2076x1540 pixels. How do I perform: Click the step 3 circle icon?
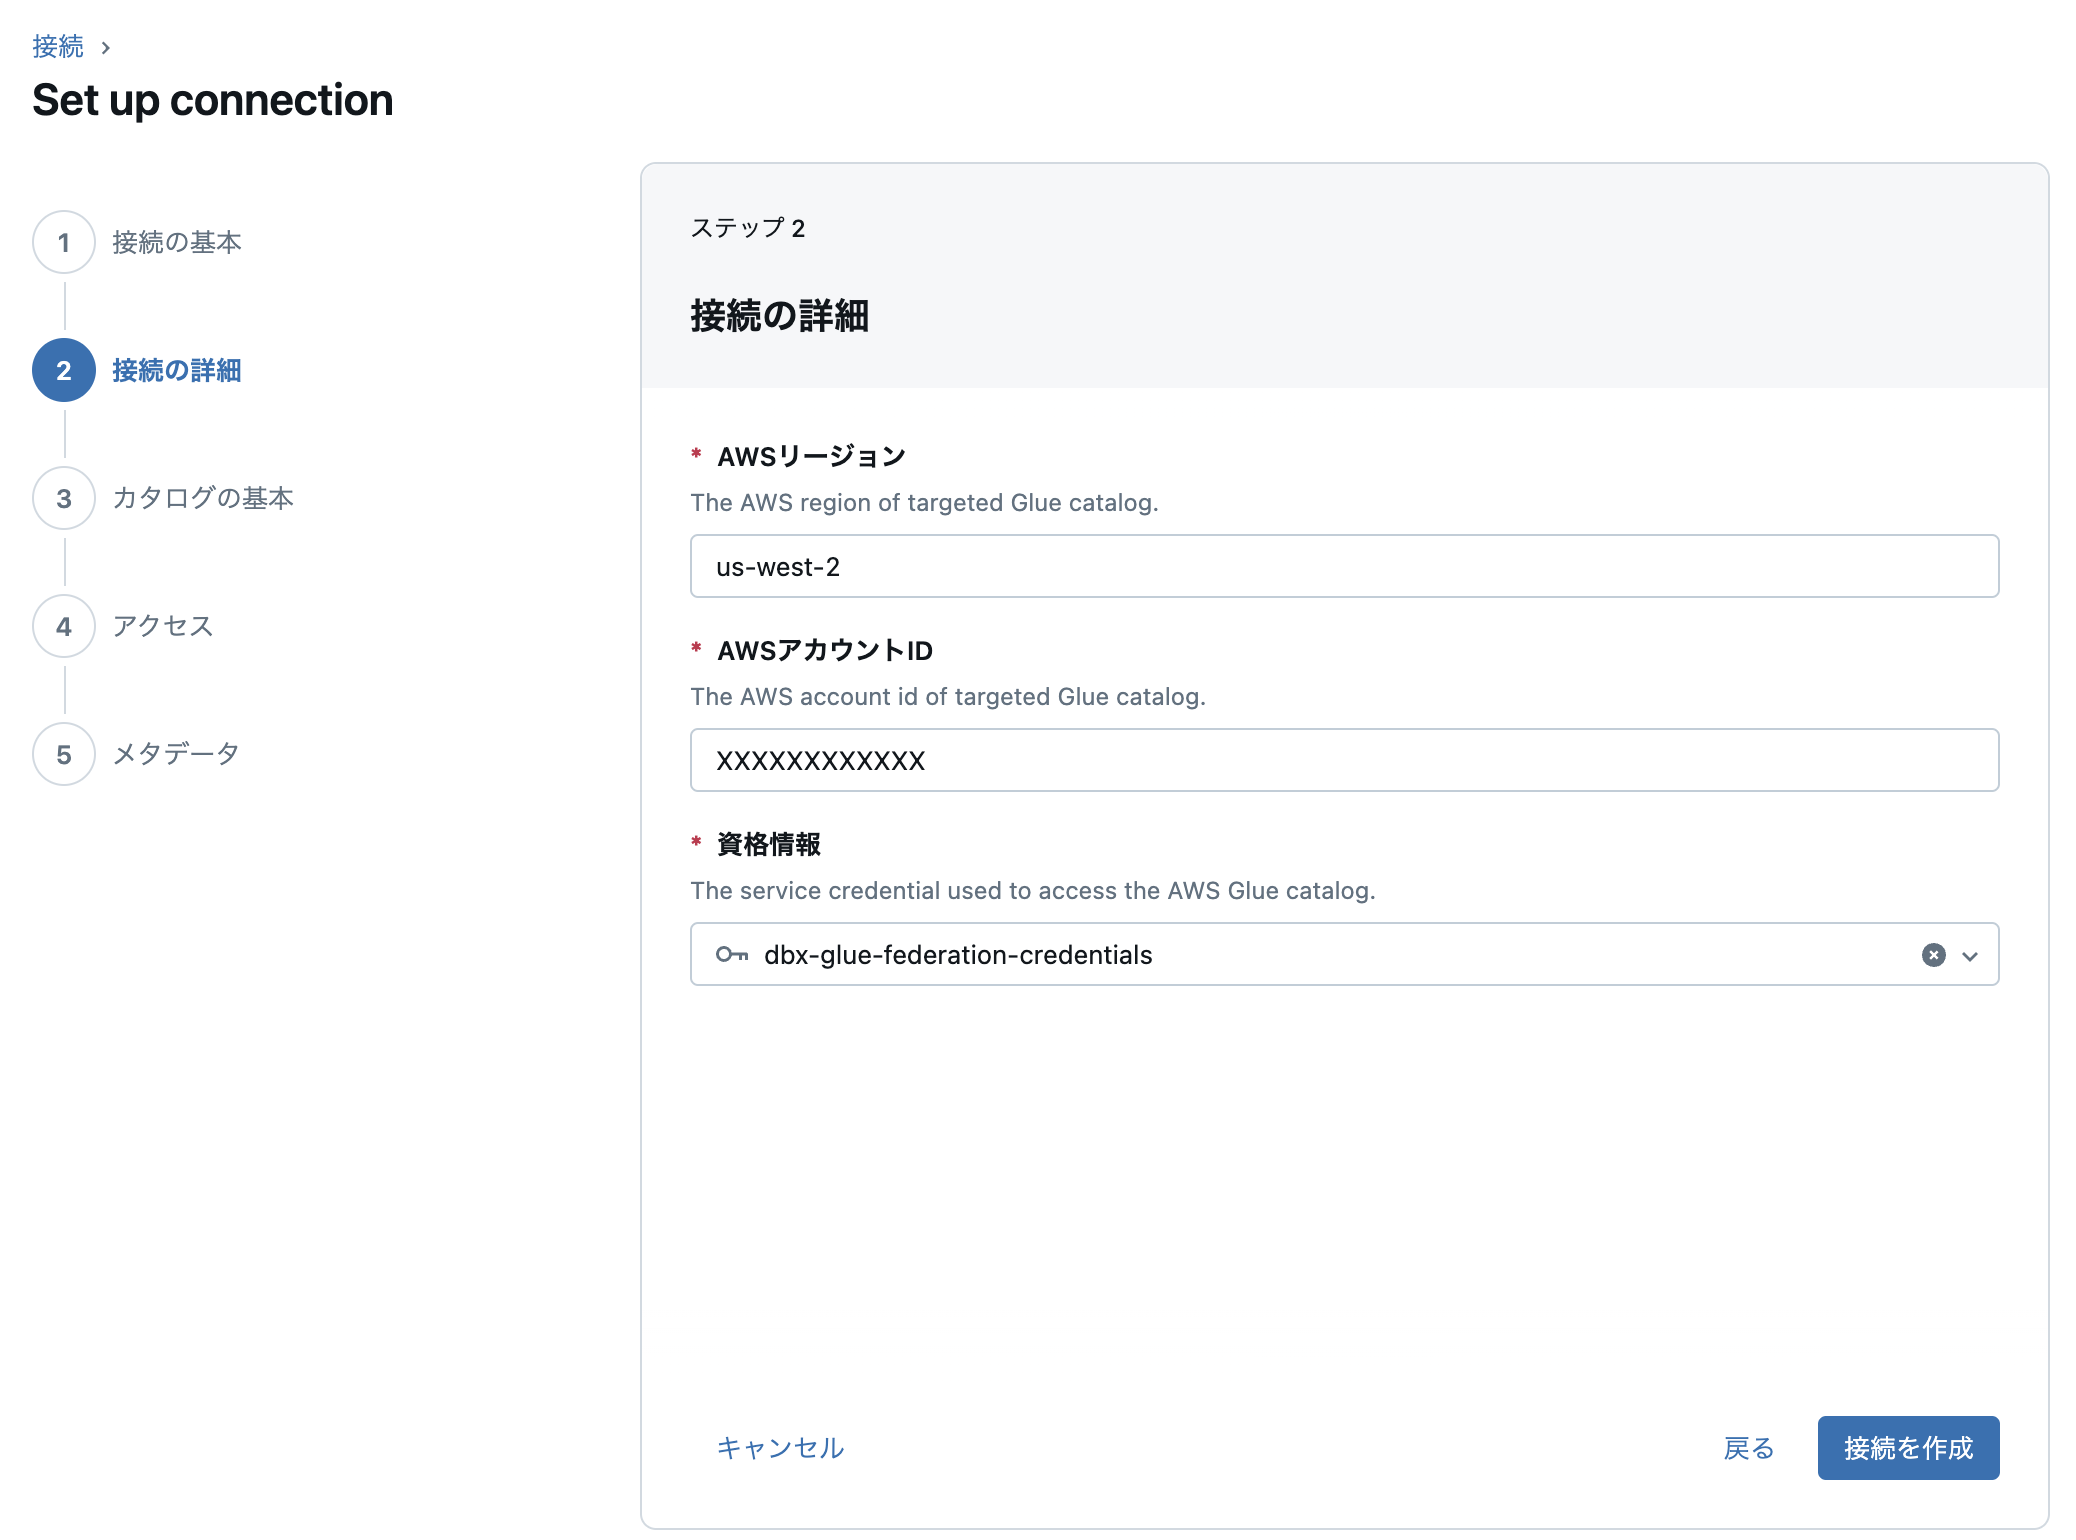[64, 498]
